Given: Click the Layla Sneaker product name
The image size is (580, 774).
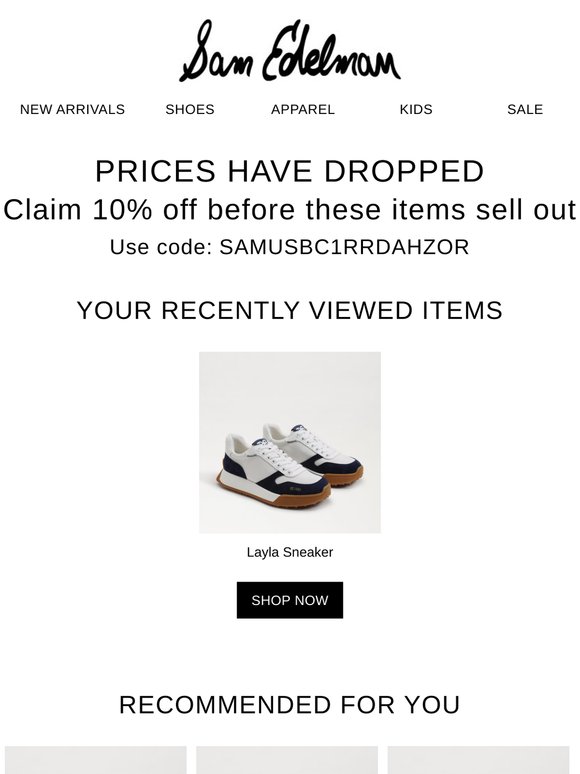Looking at the screenshot, I should point(290,552).
